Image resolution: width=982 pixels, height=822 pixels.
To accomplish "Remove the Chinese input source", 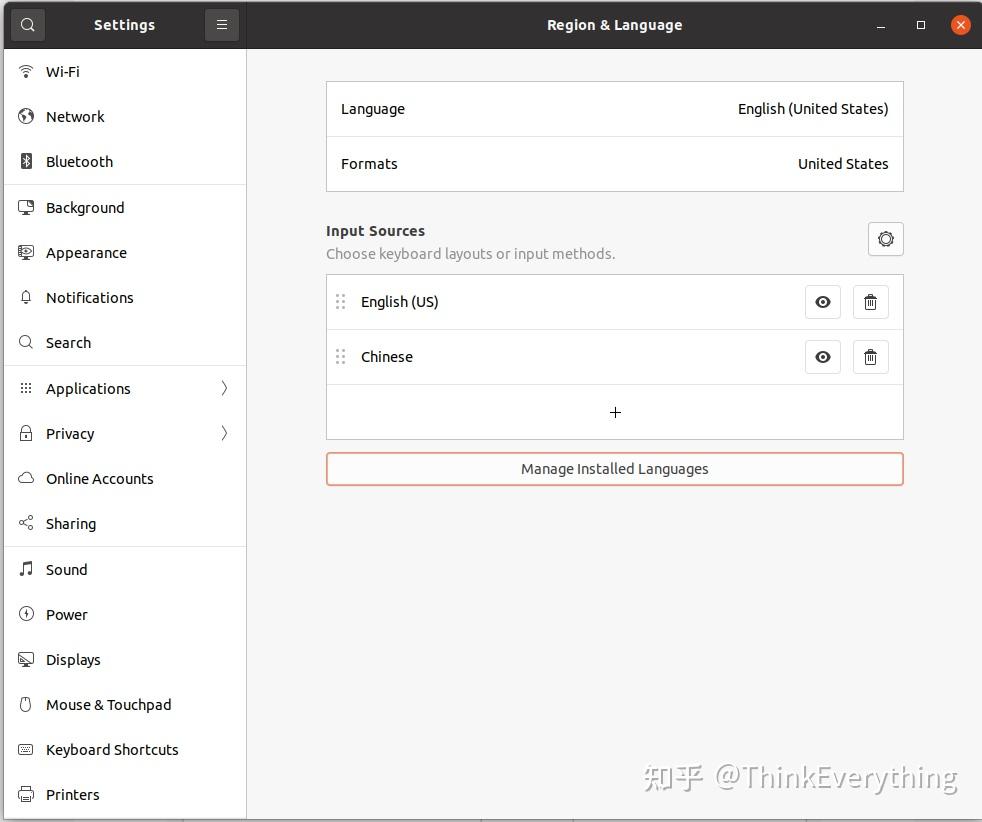I will point(870,357).
